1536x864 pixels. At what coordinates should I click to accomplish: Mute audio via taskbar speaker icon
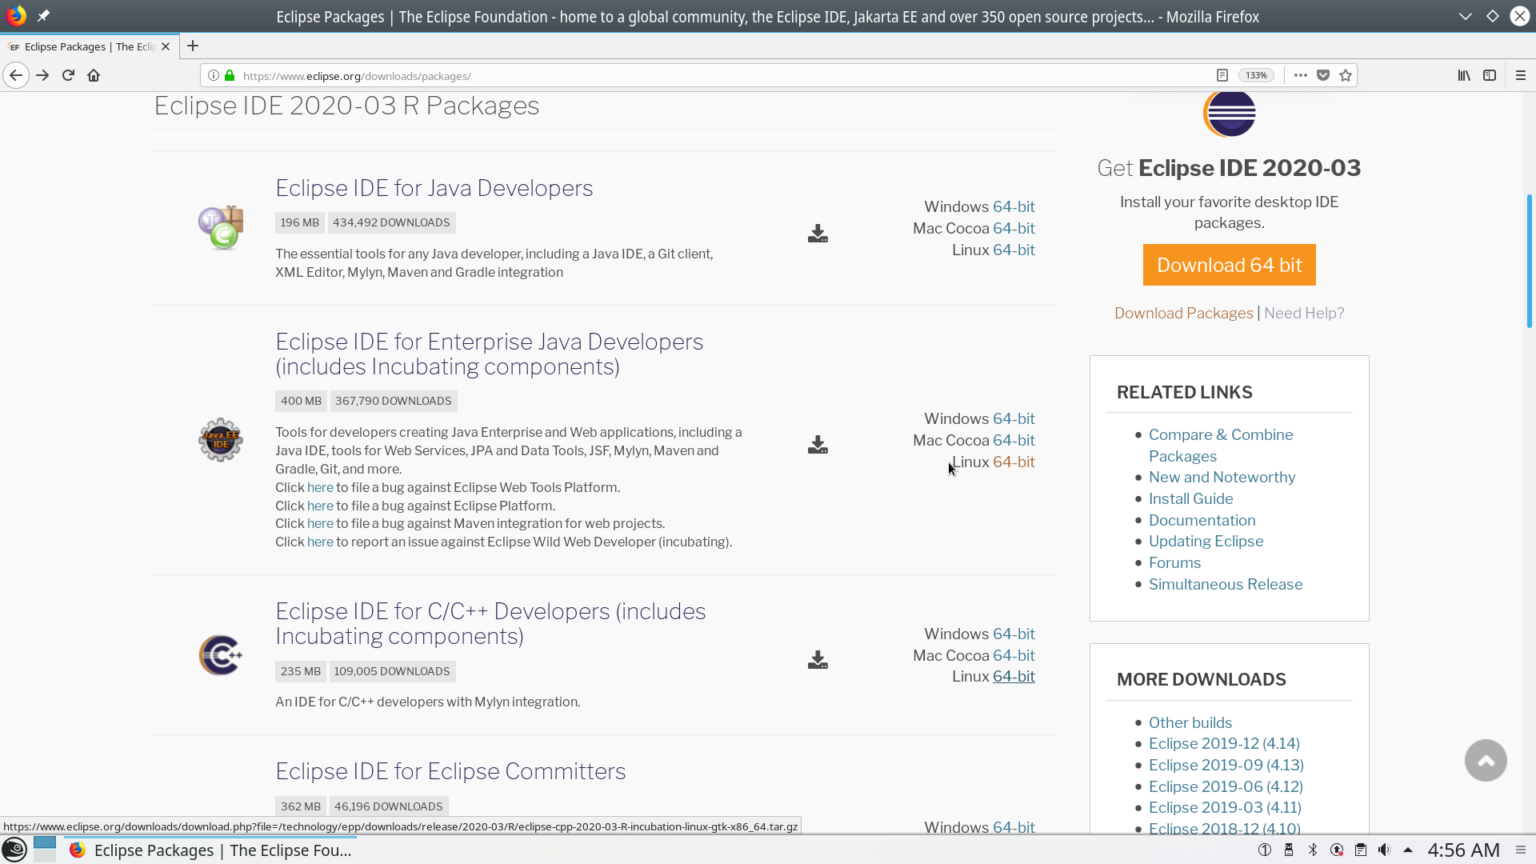[1384, 849]
